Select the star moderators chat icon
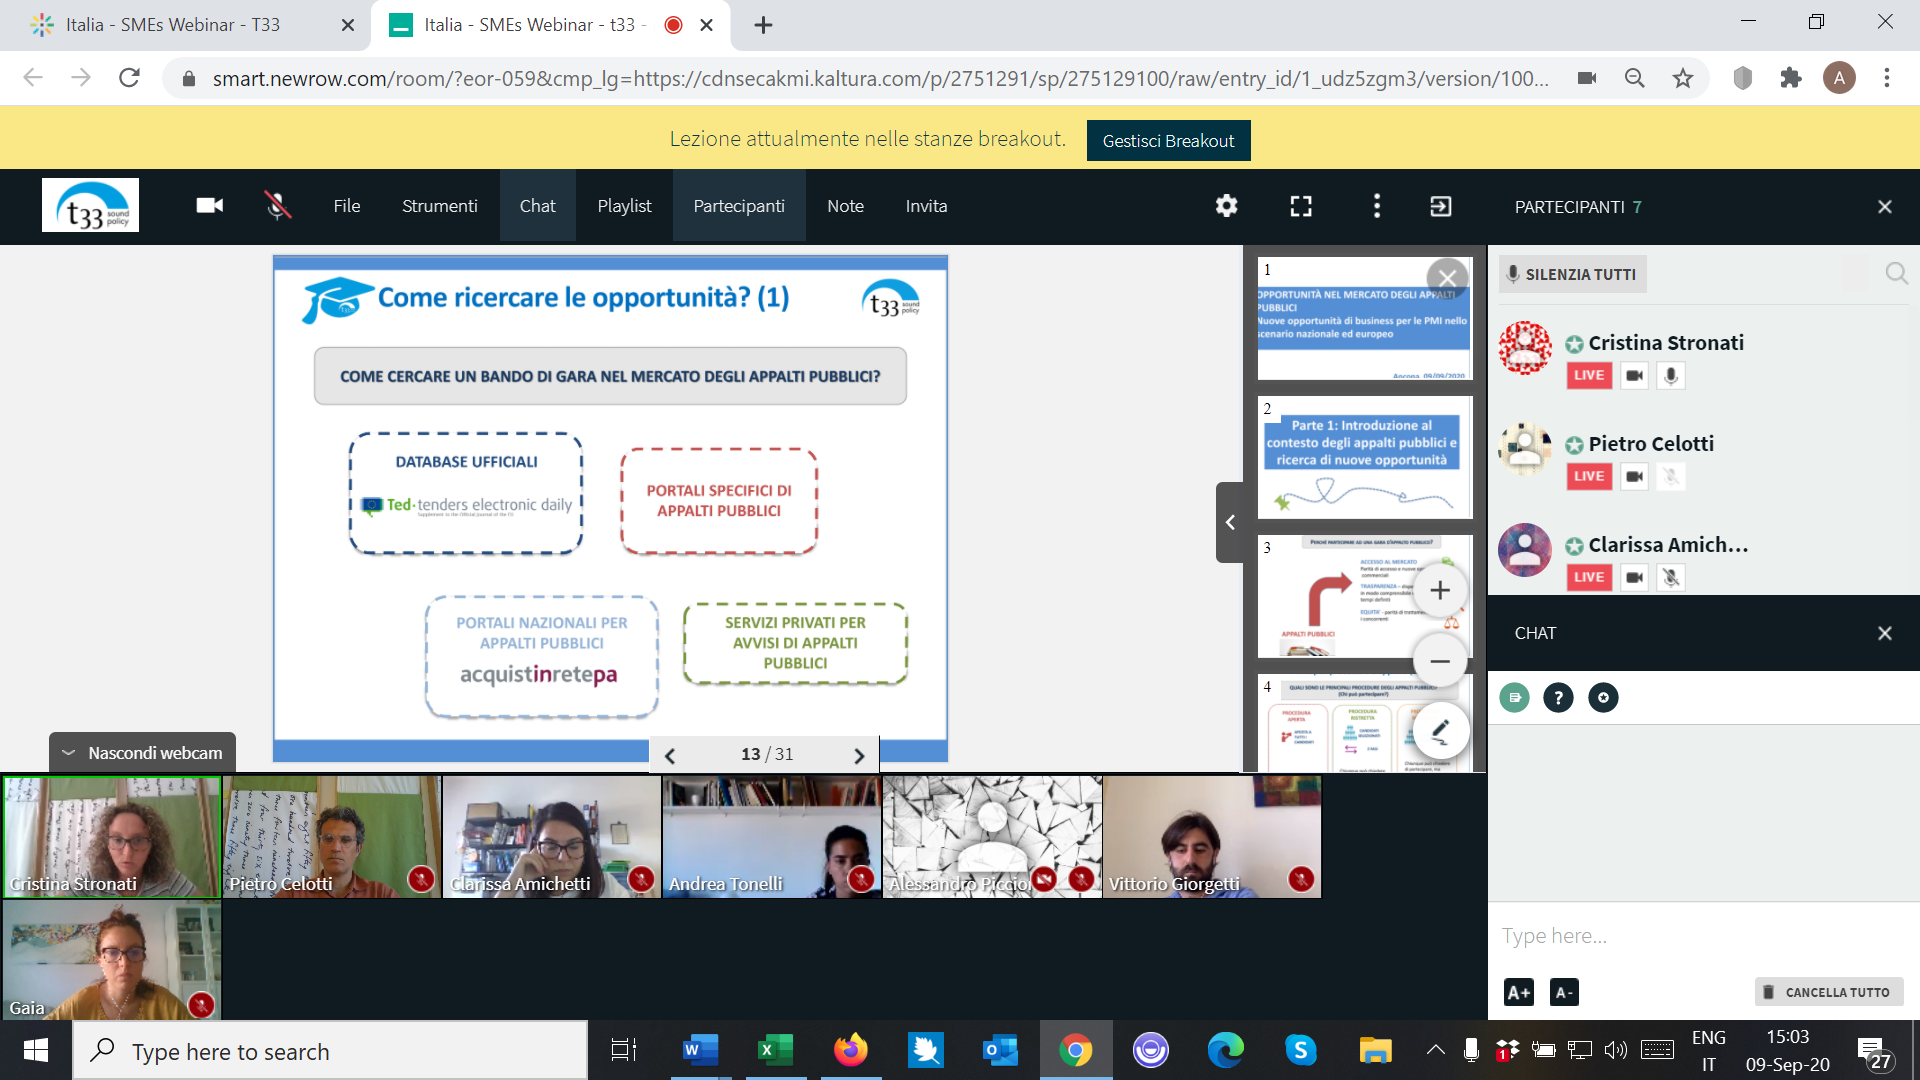This screenshot has width=1920, height=1080. pos(1603,697)
